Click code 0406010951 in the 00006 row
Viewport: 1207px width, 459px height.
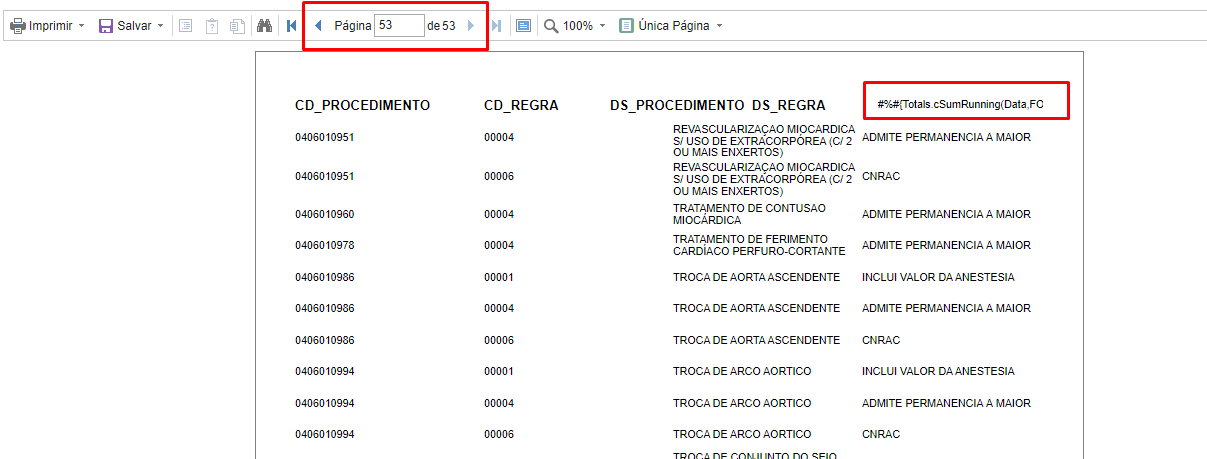[x=325, y=176]
